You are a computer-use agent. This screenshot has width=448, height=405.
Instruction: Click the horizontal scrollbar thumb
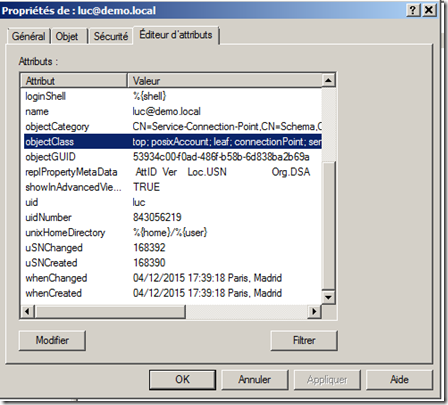click(110, 312)
